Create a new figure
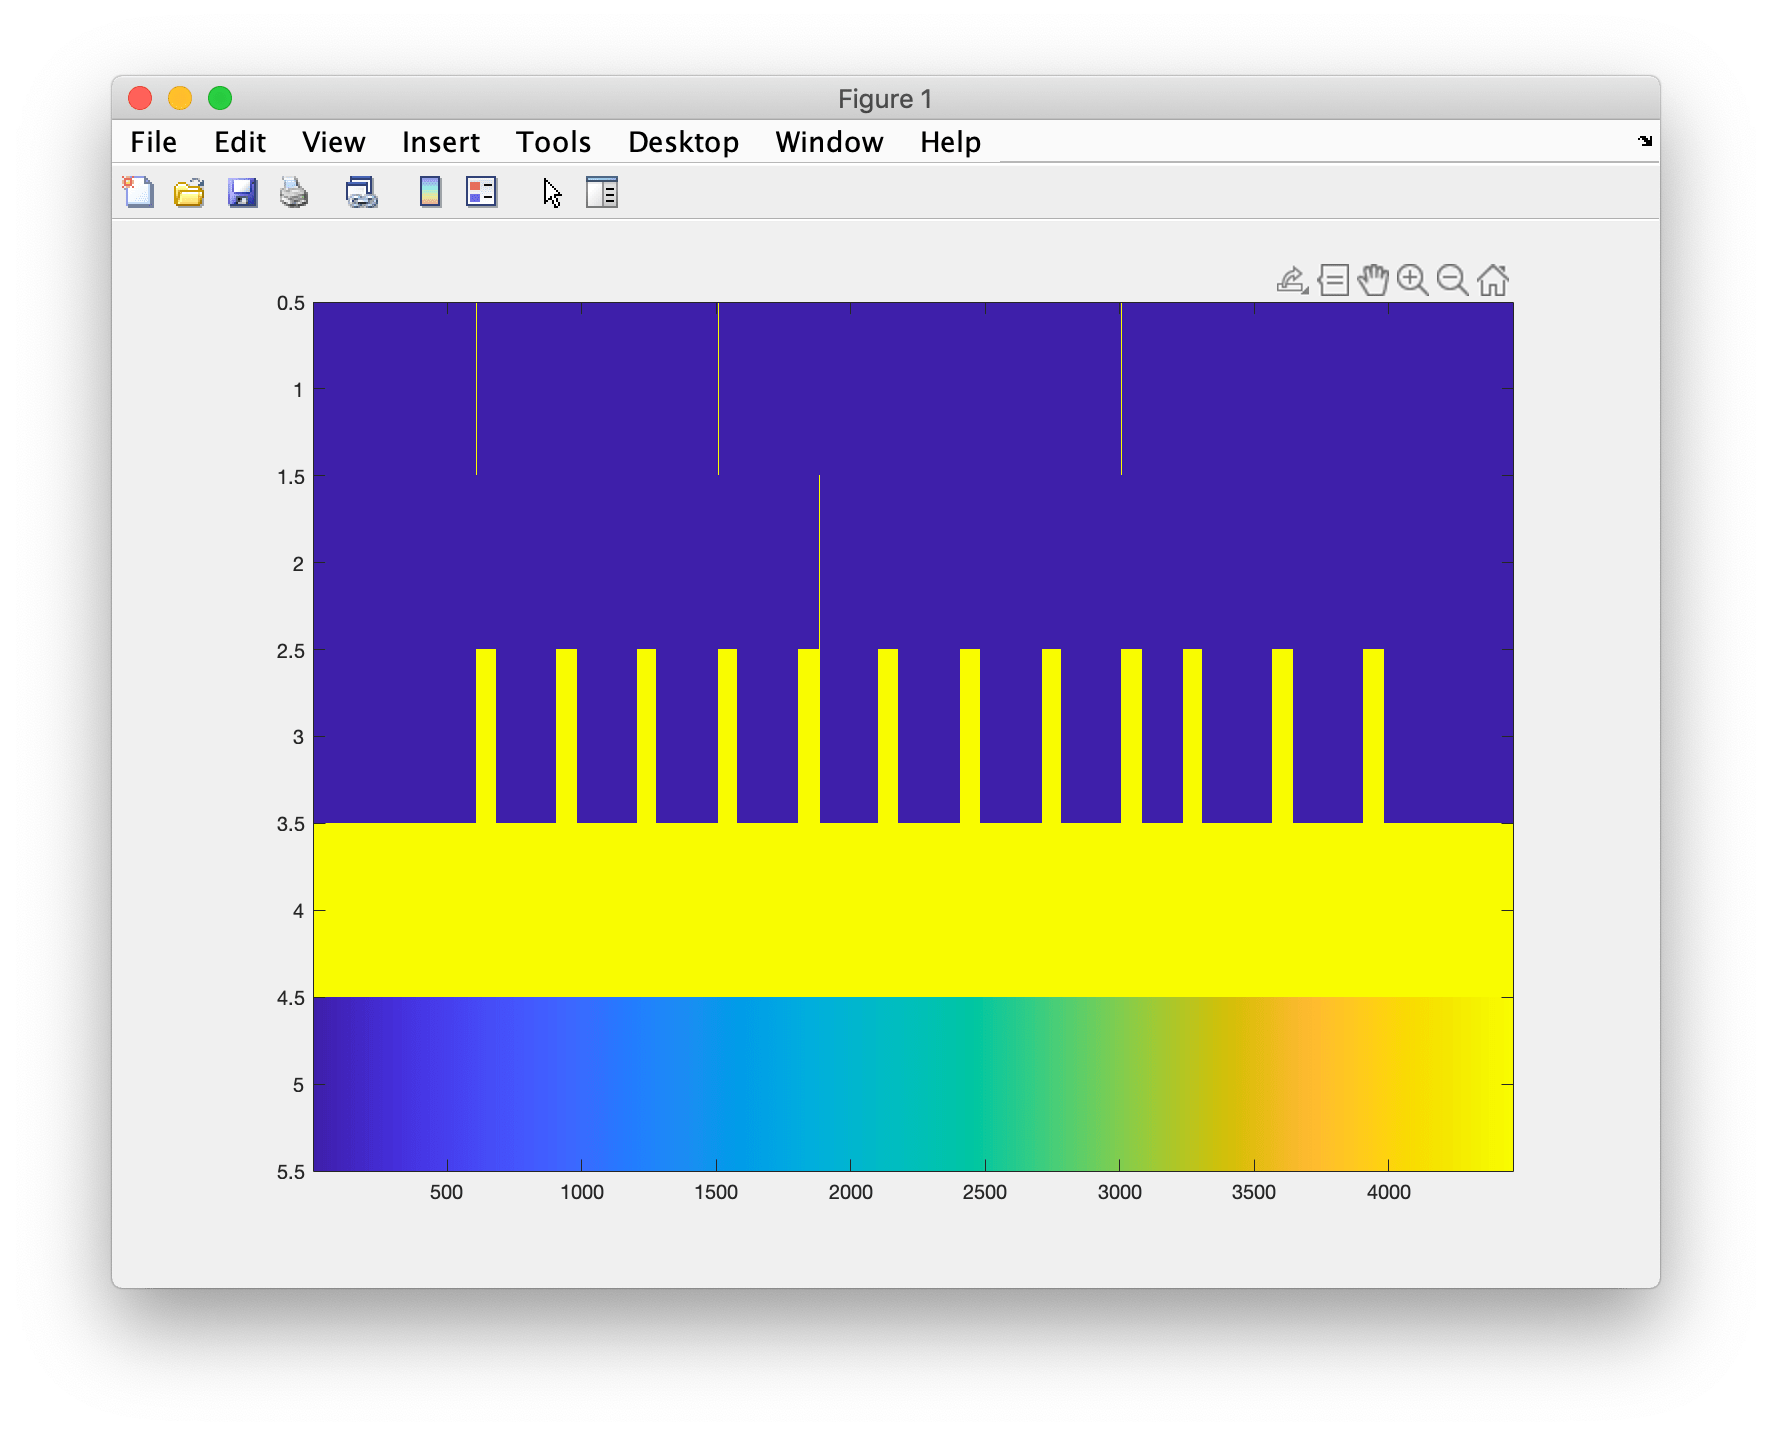Viewport: 1772px width, 1436px height. pos(138,192)
